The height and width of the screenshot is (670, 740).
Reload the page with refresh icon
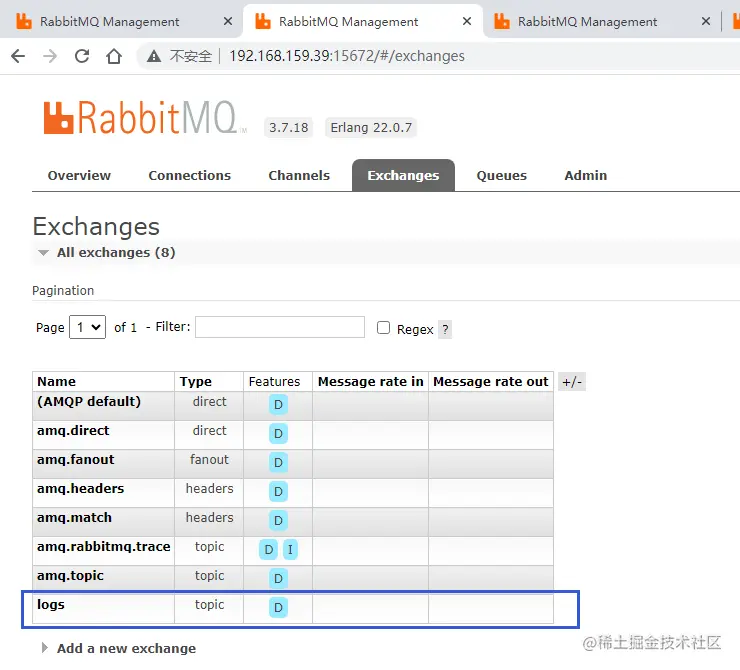coord(82,56)
